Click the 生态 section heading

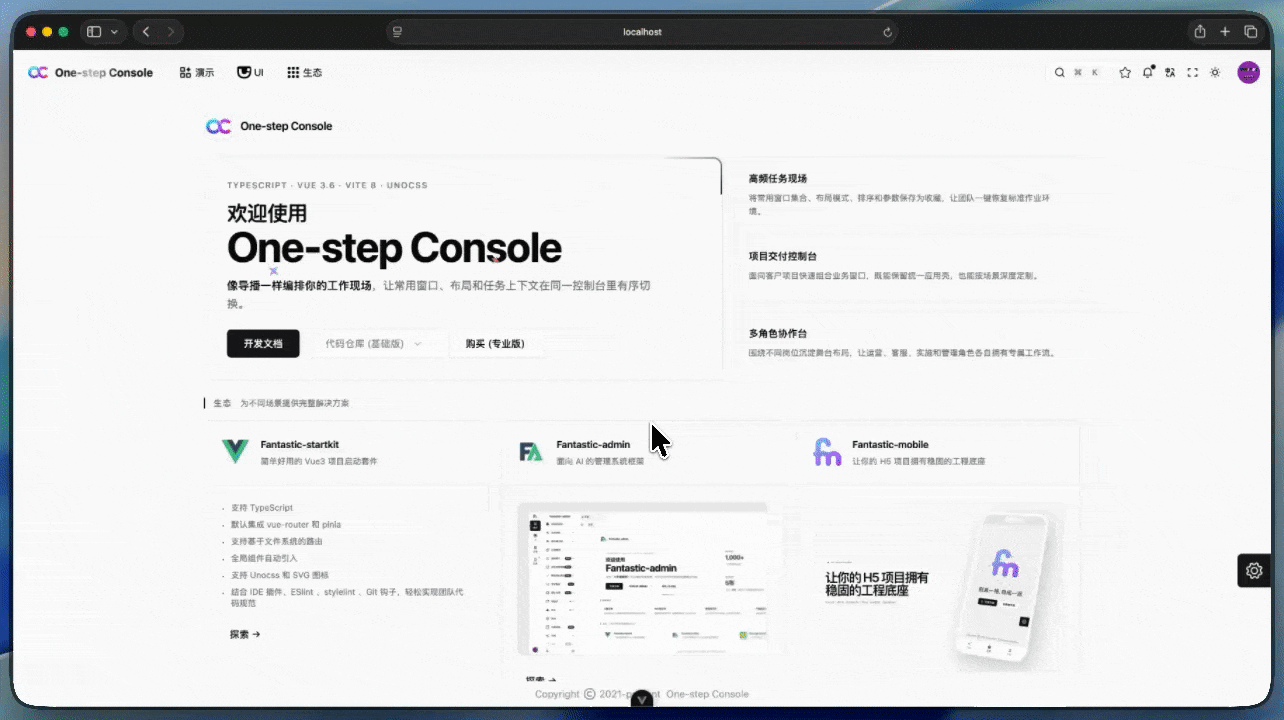[222, 403]
